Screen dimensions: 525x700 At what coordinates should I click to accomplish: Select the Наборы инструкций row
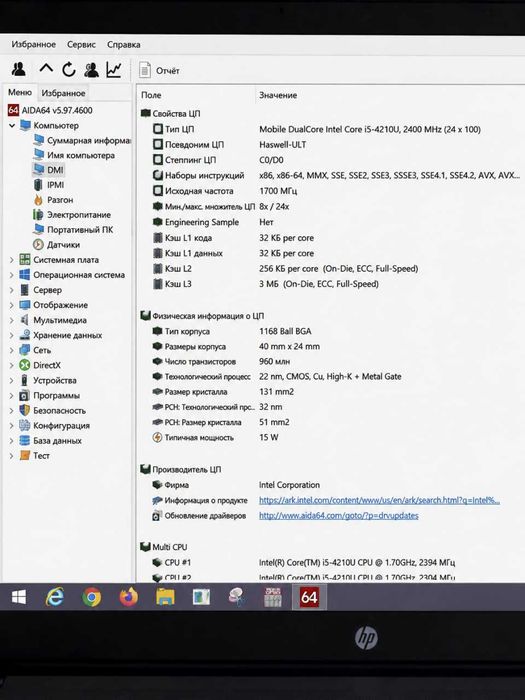[337, 175]
